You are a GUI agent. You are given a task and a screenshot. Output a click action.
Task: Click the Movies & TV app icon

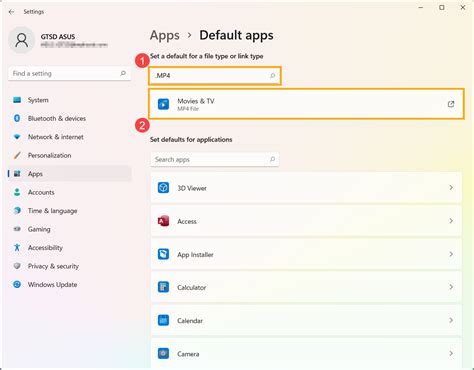pyautogui.click(x=163, y=104)
